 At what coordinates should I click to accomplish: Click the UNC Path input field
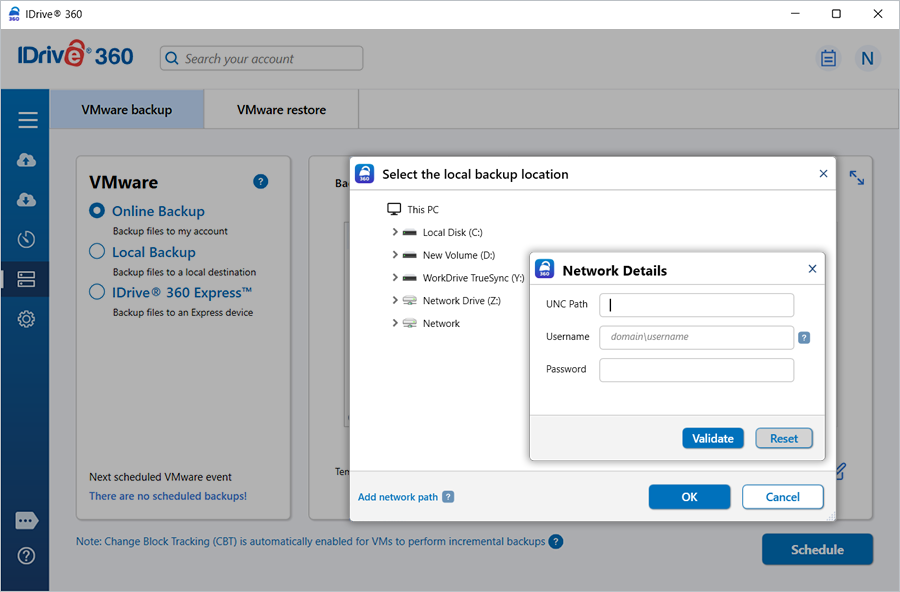pos(696,305)
